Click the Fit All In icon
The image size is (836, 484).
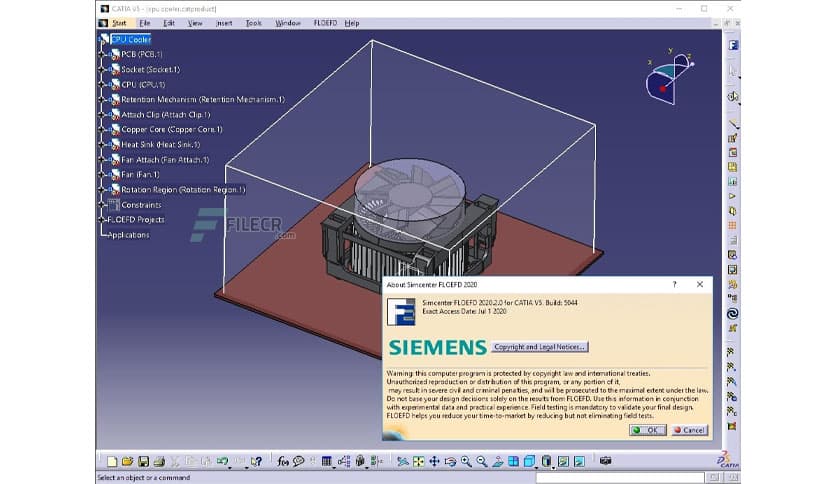[419, 461]
